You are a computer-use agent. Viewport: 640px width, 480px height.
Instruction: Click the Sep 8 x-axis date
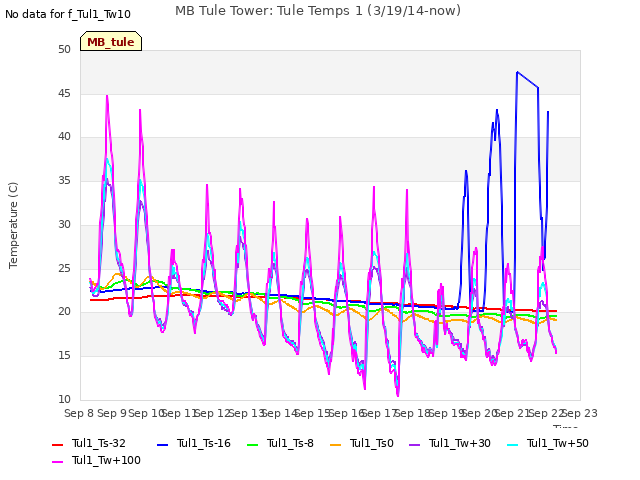[x=79, y=413]
